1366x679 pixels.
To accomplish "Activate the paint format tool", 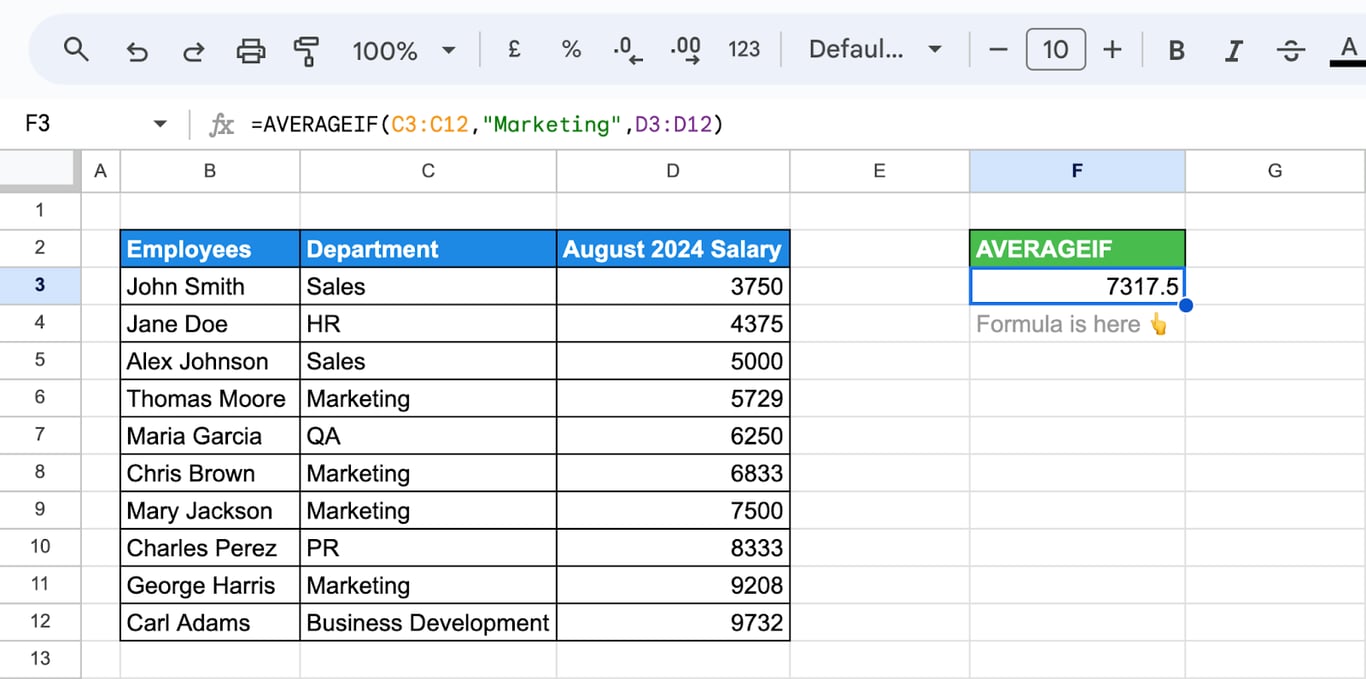I will 307,50.
